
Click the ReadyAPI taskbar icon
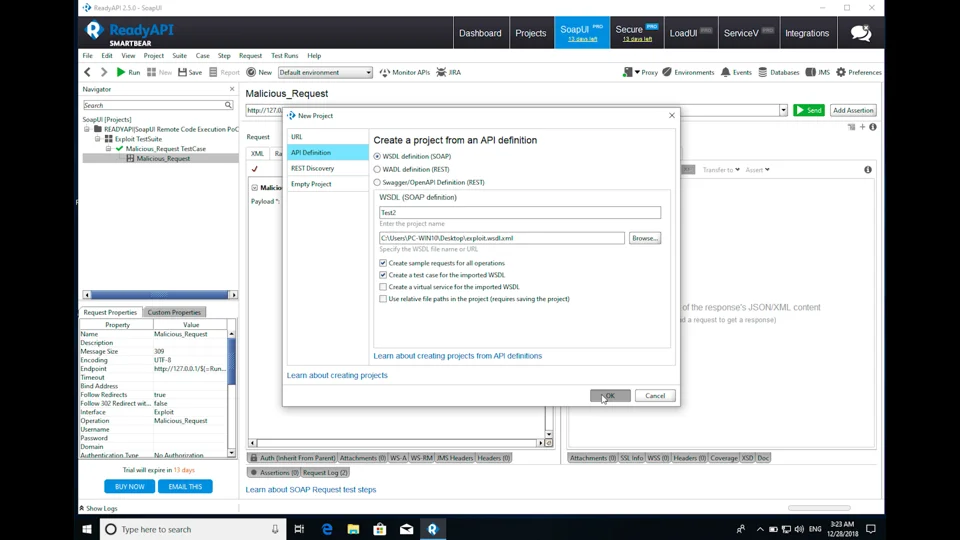pos(433,529)
